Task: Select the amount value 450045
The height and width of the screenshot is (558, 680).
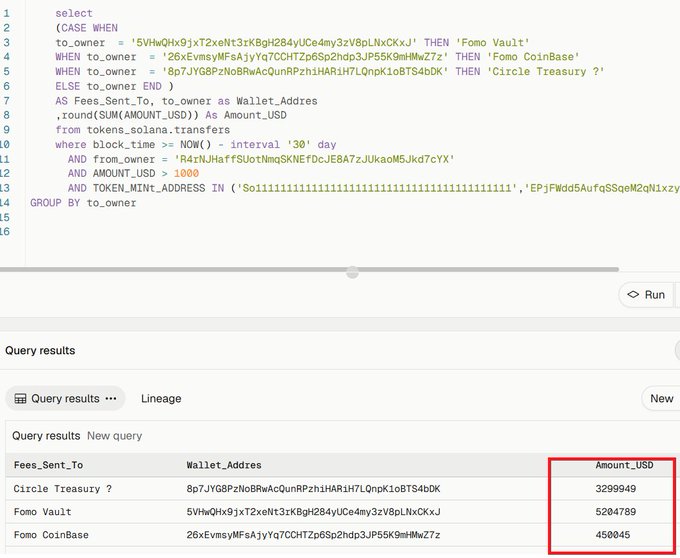Action: tap(612, 535)
